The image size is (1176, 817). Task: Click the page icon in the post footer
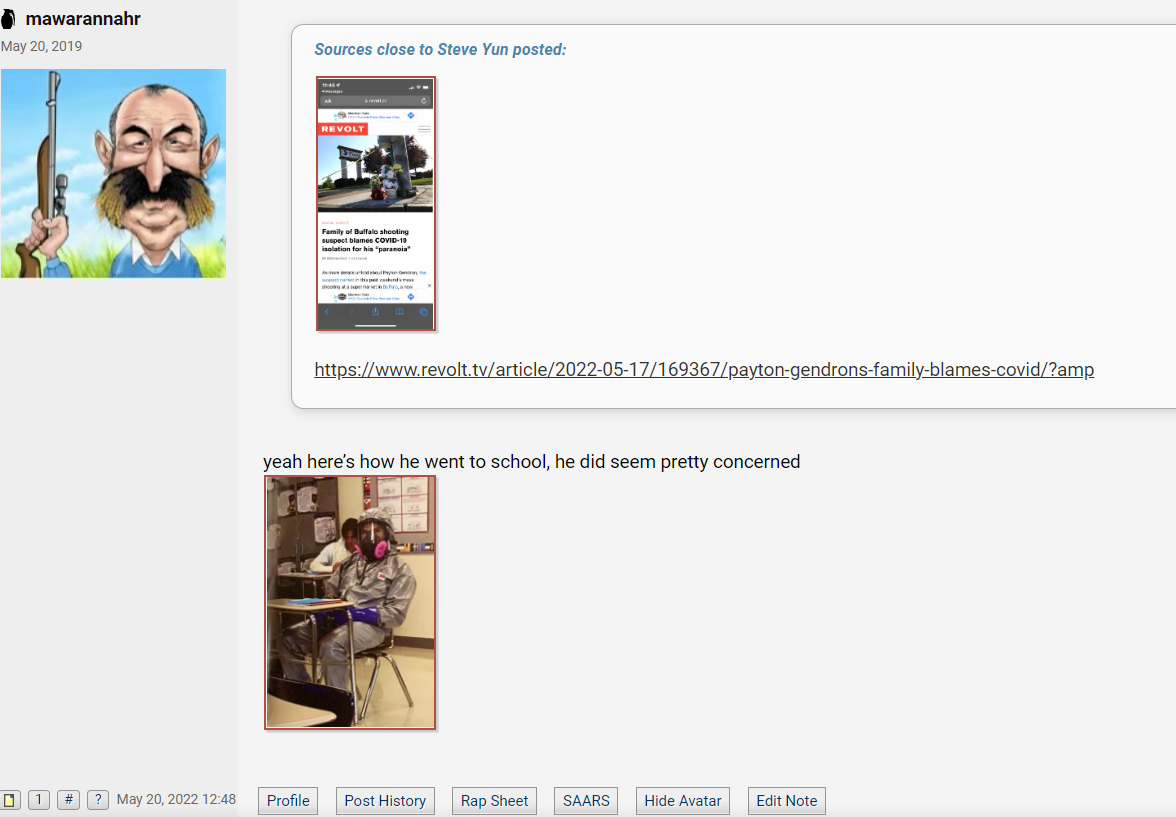(10, 800)
